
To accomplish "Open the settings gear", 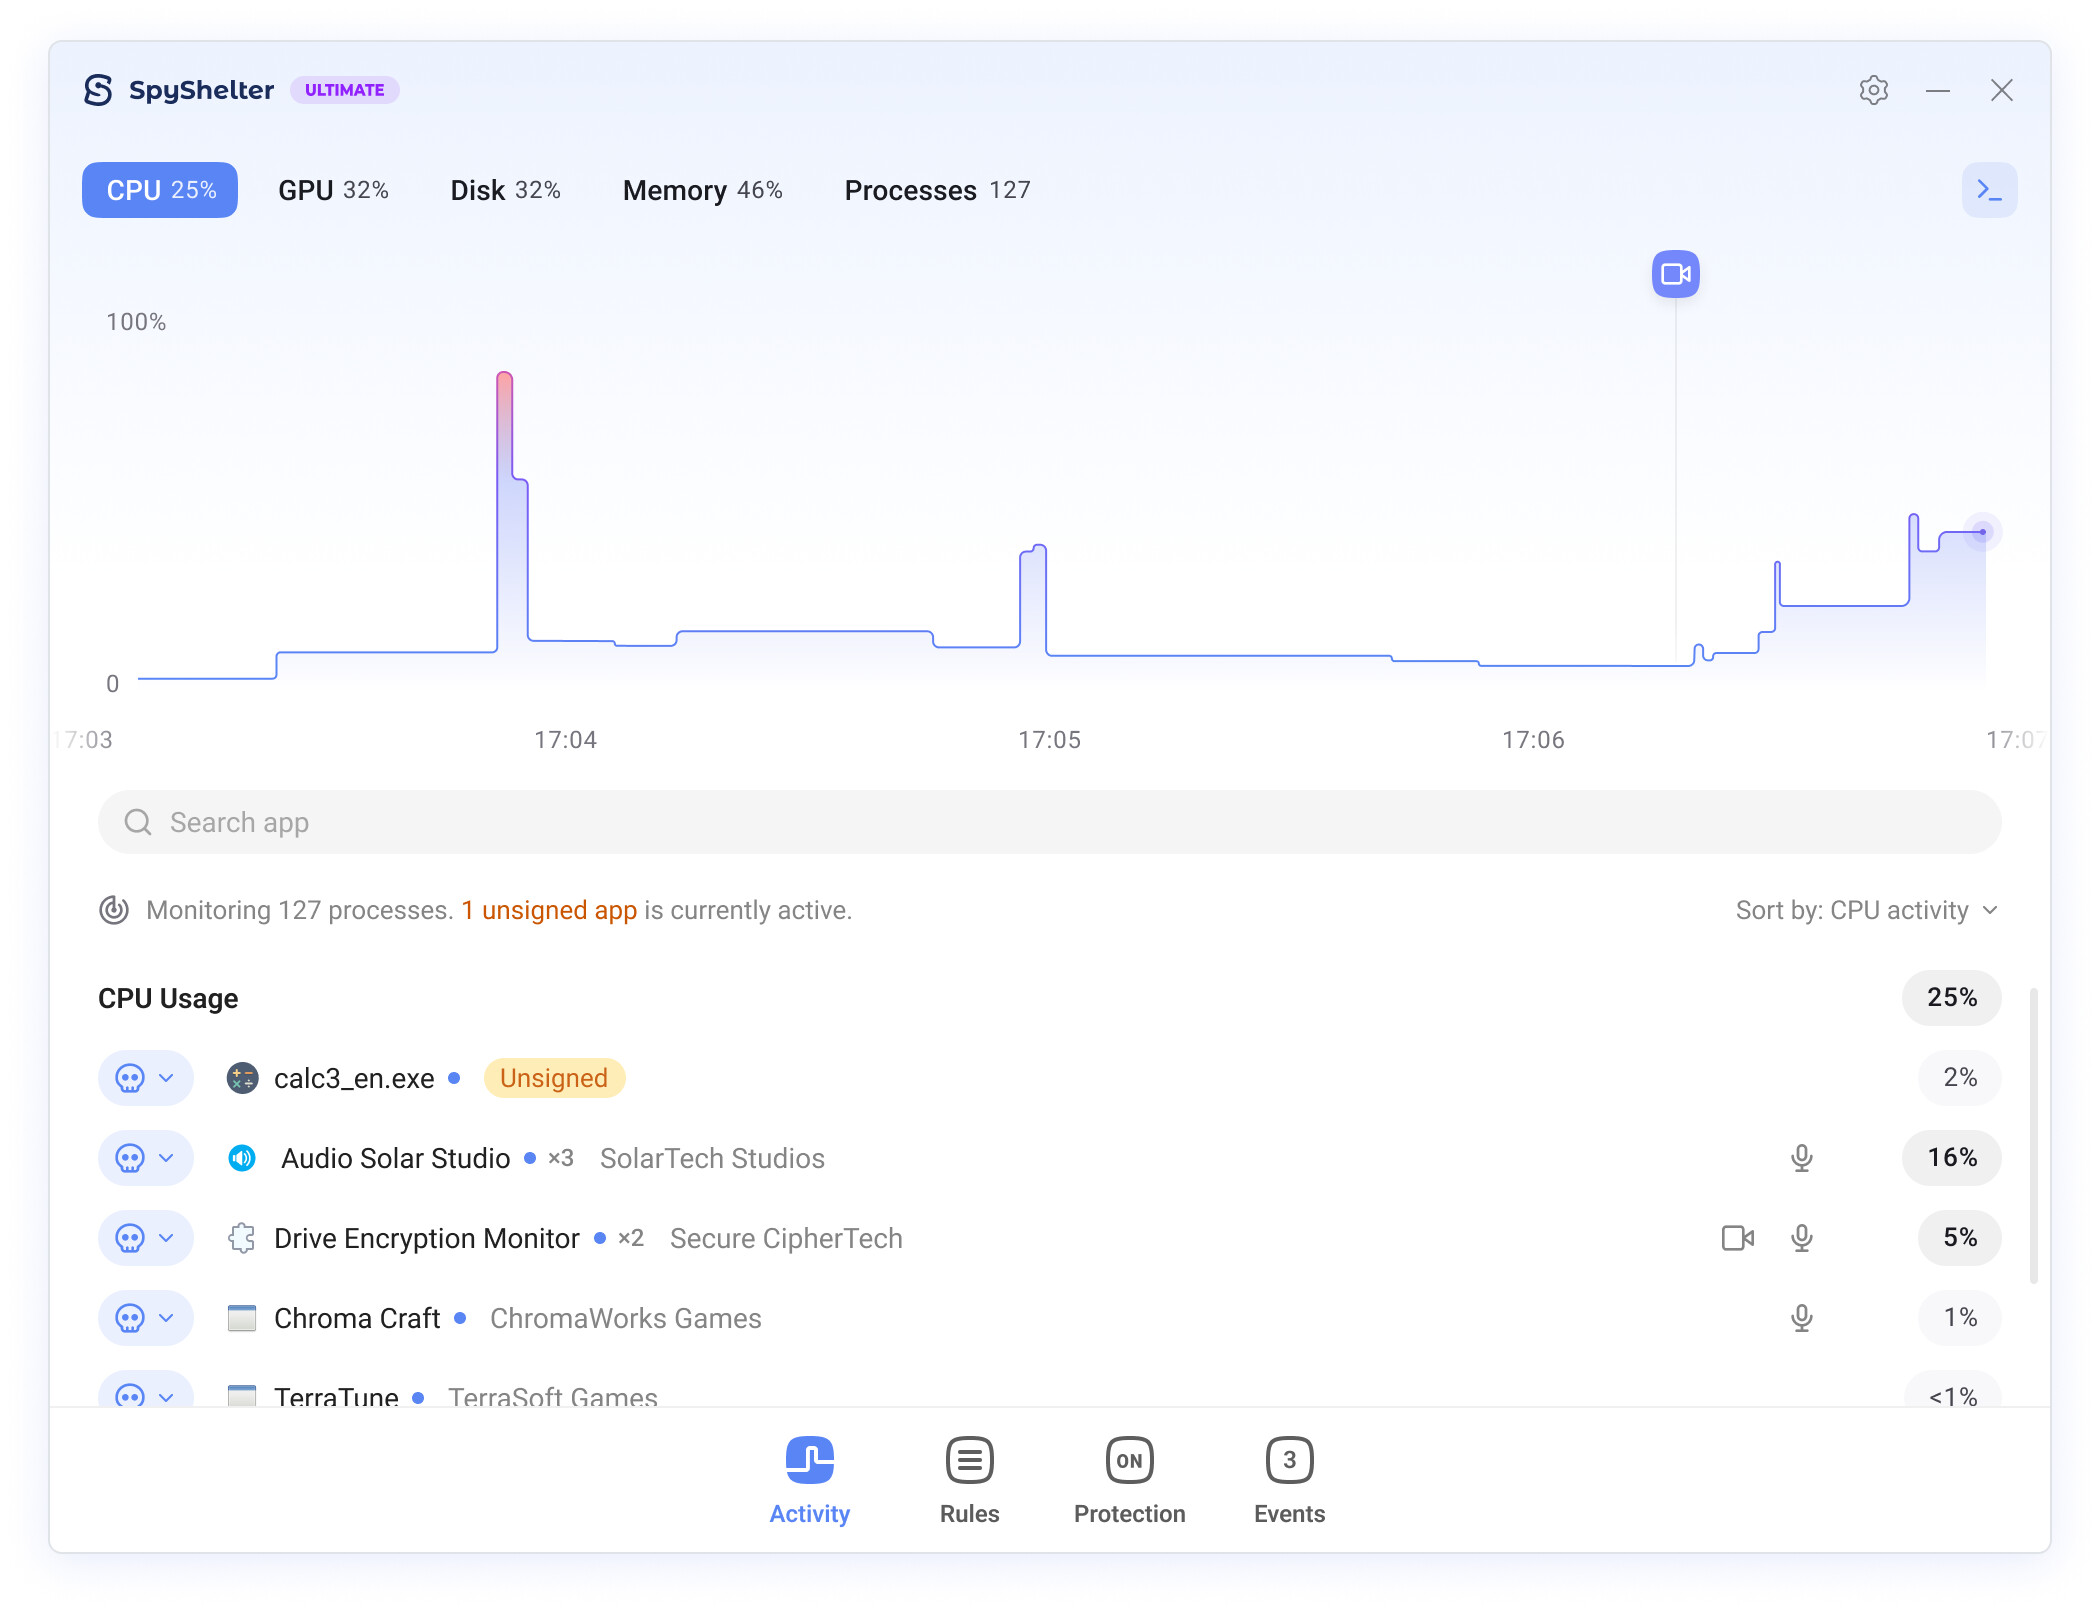I will (x=1873, y=90).
